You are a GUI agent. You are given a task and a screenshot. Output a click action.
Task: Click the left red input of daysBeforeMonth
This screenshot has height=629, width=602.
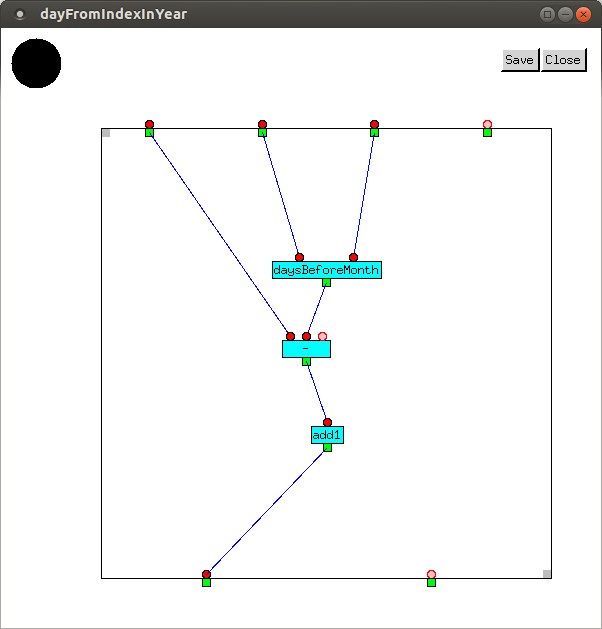pyautogui.click(x=299, y=257)
